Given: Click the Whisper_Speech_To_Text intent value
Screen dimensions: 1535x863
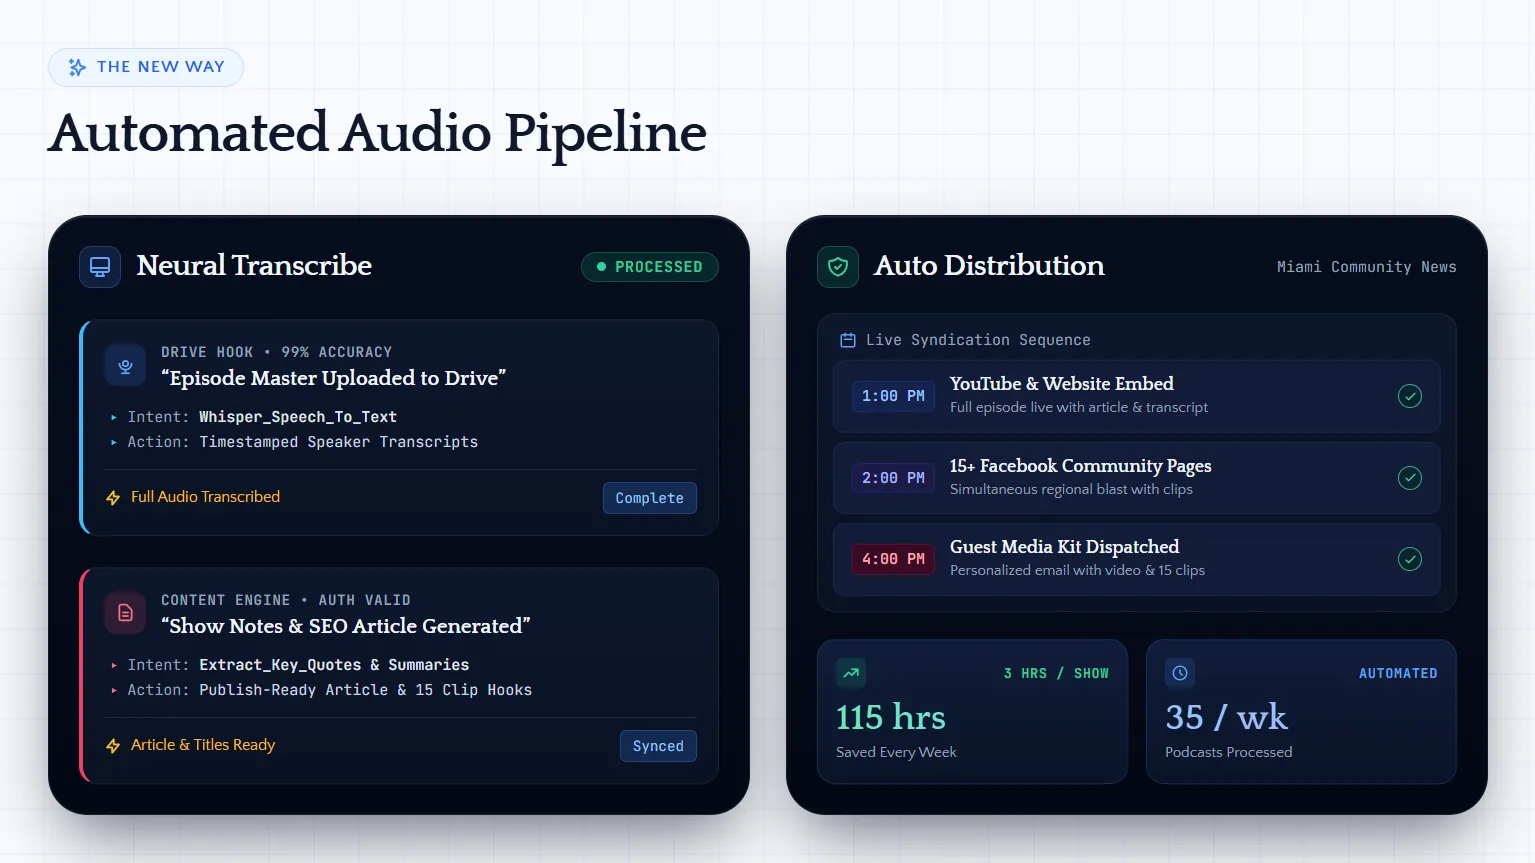Looking at the screenshot, I should click(298, 417).
